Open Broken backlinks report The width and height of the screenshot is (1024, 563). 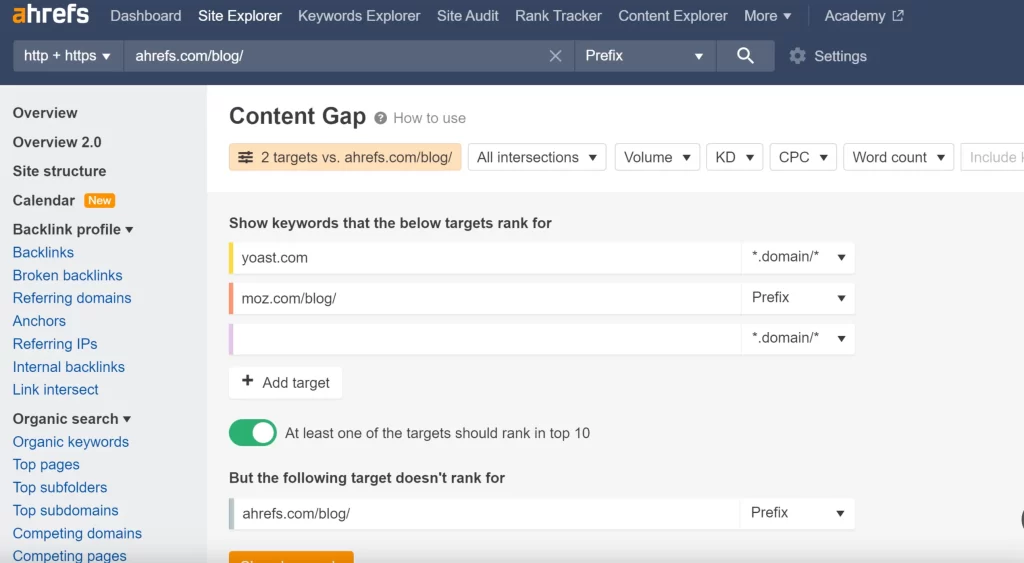pos(67,275)
